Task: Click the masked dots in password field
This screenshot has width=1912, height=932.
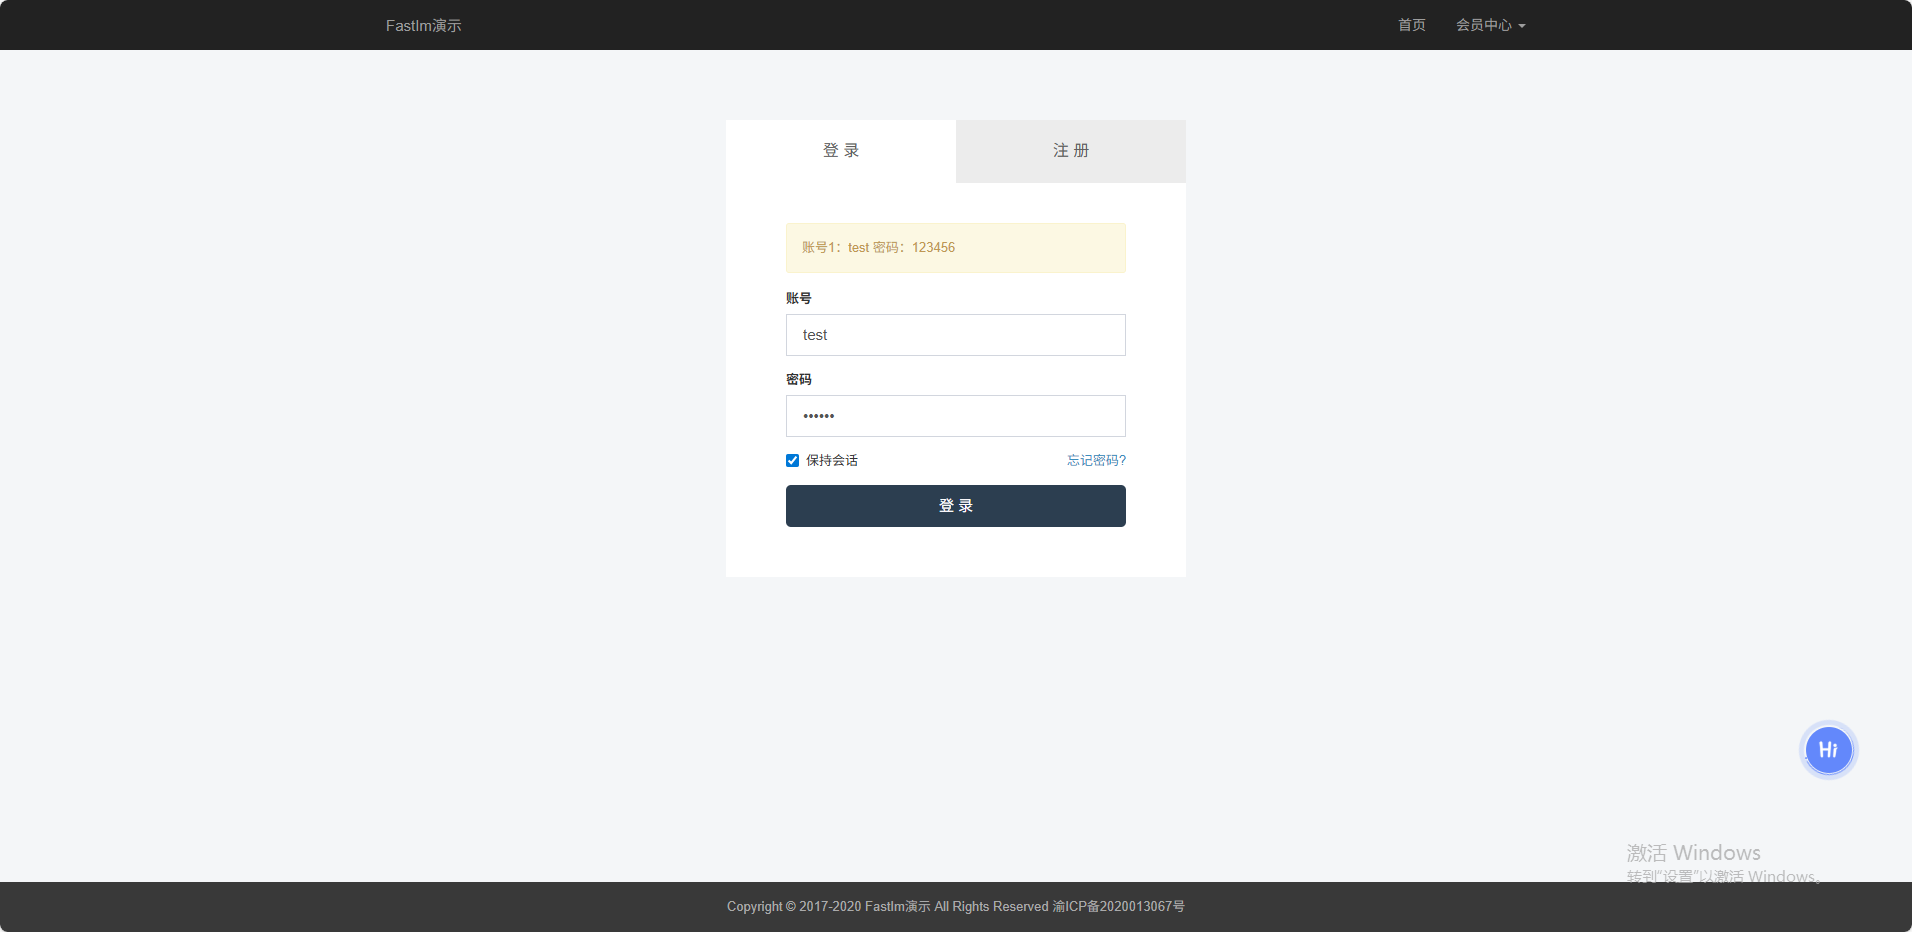Action: click(x=818, y=416)
